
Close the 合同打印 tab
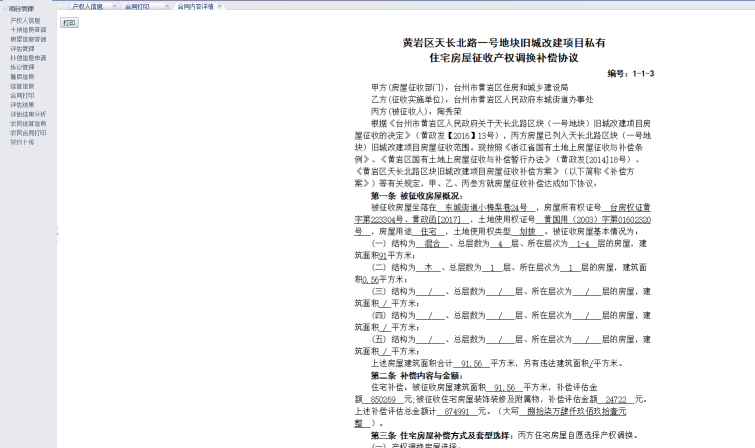167,6
